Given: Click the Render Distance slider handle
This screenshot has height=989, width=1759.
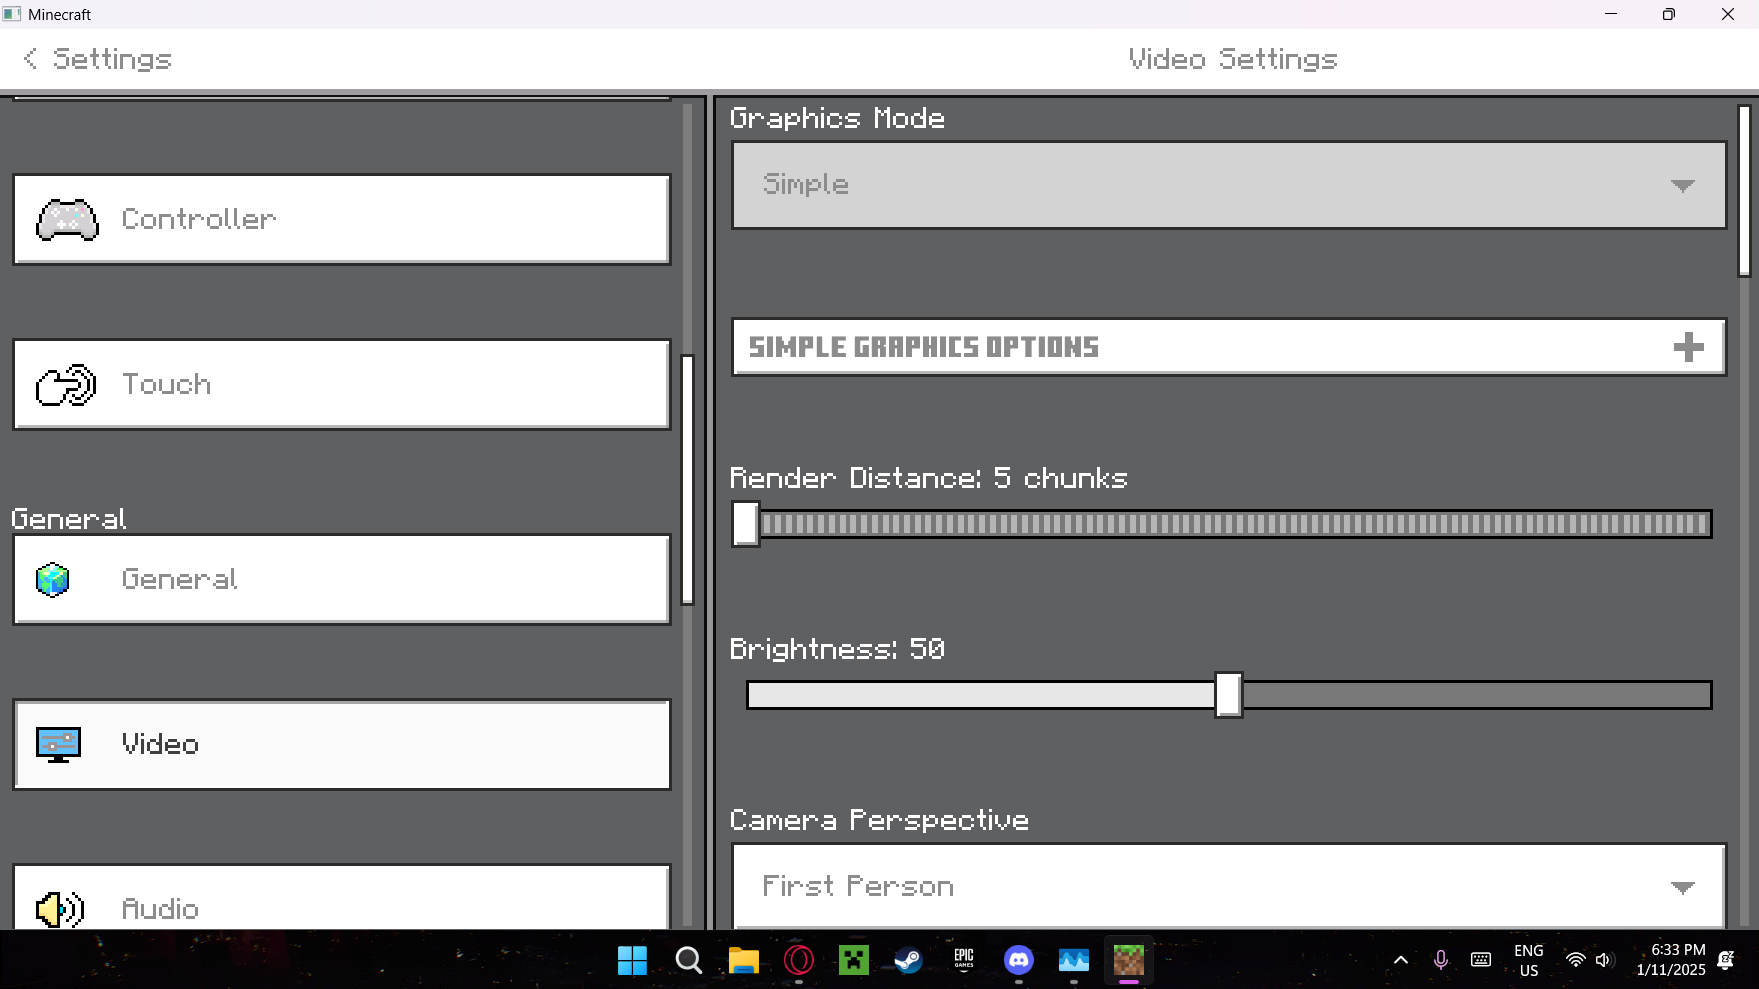Looking at the screenshot, I should pyautogui.click(x=746, y=524).
